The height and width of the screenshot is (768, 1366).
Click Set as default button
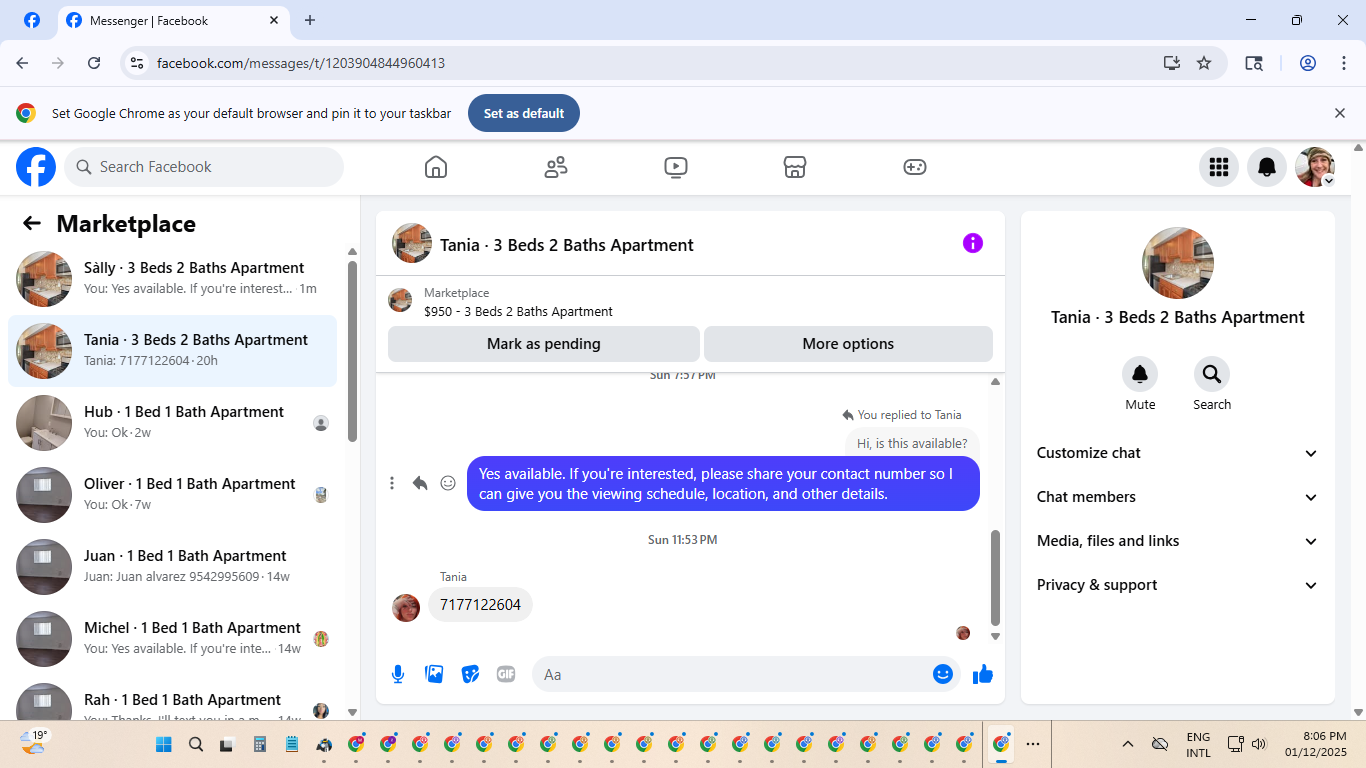[x=524, y=113]
